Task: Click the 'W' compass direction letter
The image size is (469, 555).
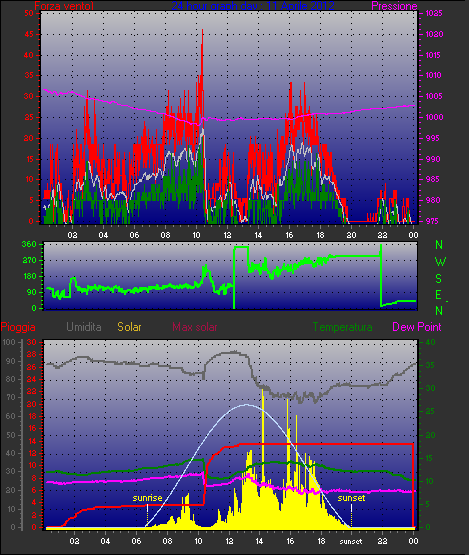Action: [x=440, y=262]
